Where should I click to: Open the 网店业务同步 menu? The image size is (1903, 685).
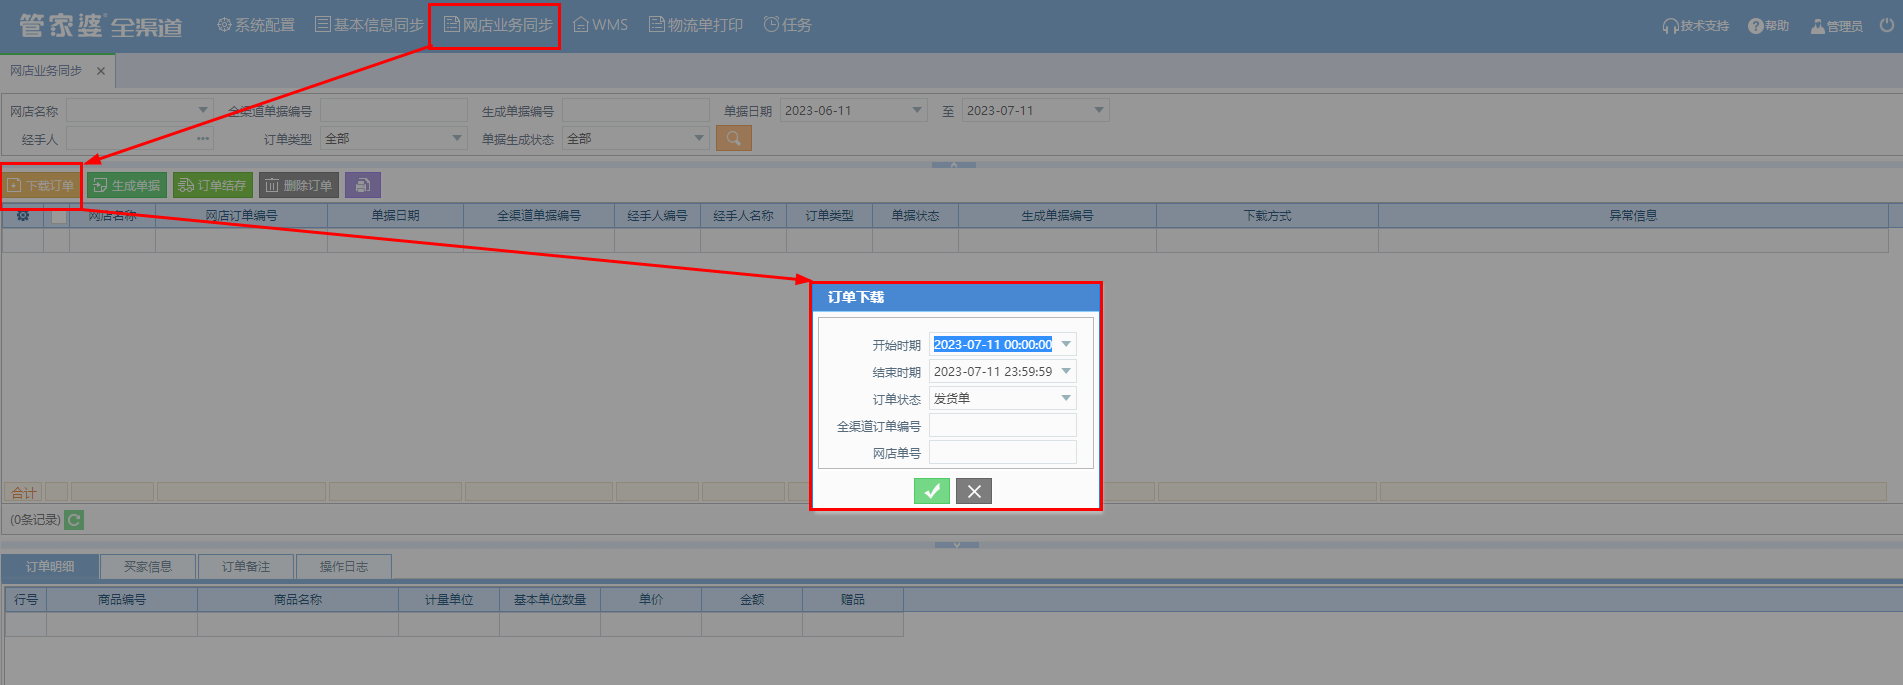coord(498,25)
